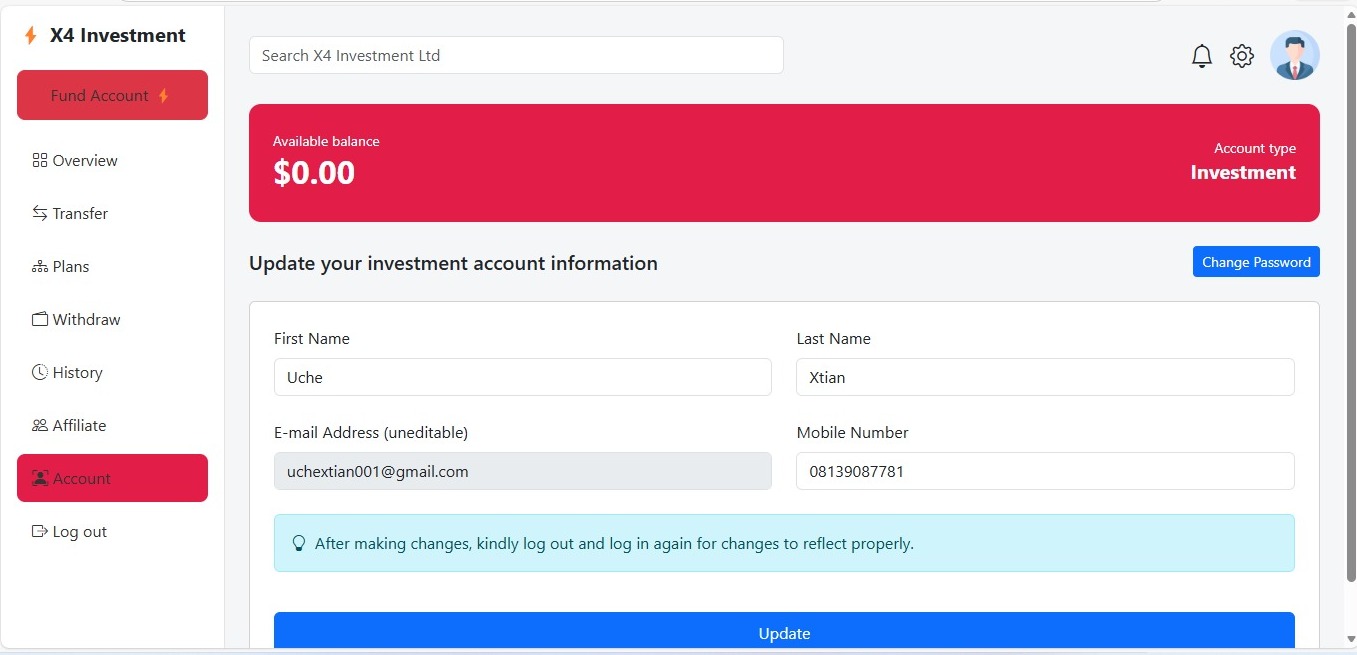The height and width of the screenshot is (655, 1357).
Task: Open the settings gear icon
Action: (1242, 56)
